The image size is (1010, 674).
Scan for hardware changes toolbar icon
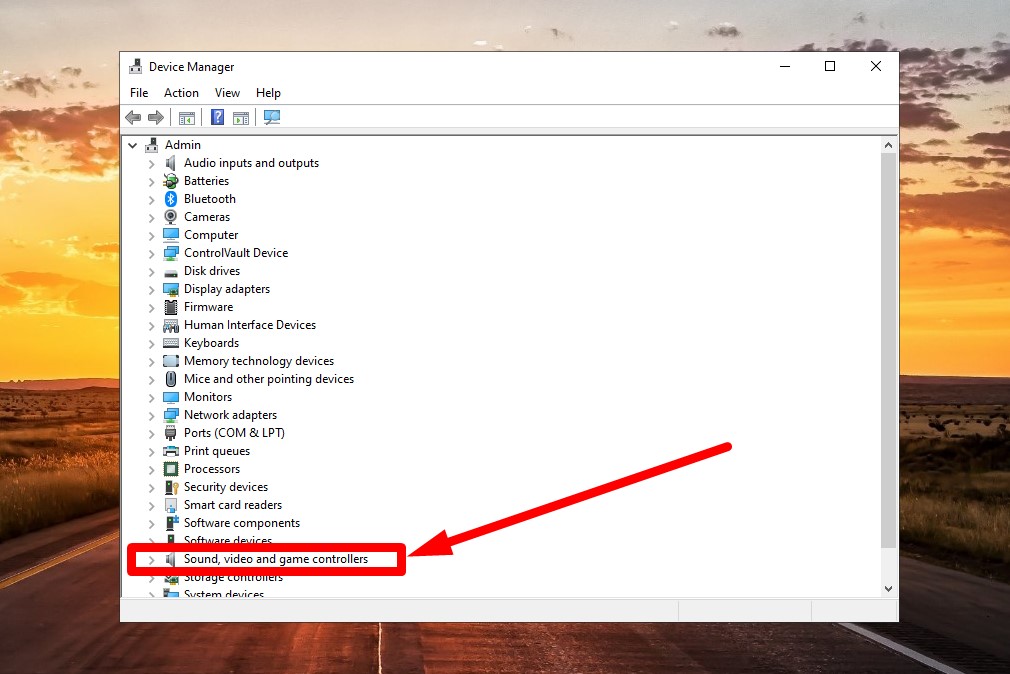(272, 117)
